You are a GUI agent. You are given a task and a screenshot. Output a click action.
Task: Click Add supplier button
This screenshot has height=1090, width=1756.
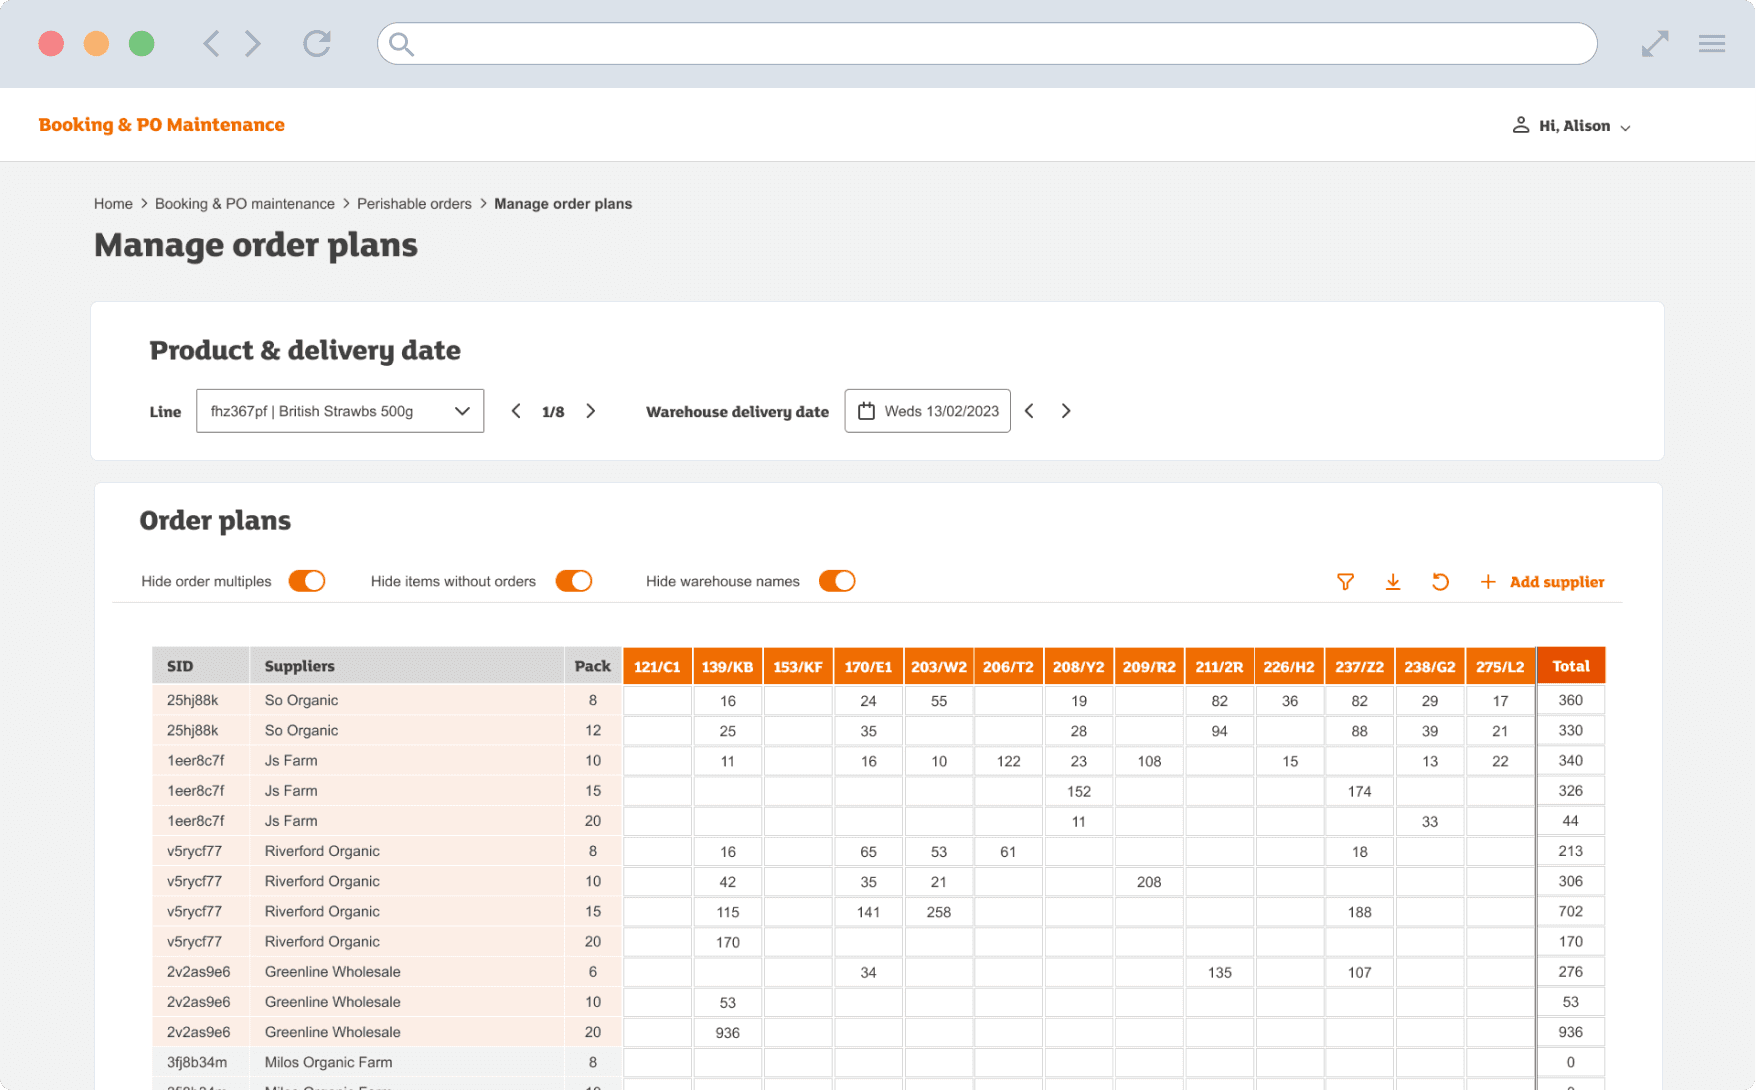point(1542,582)
